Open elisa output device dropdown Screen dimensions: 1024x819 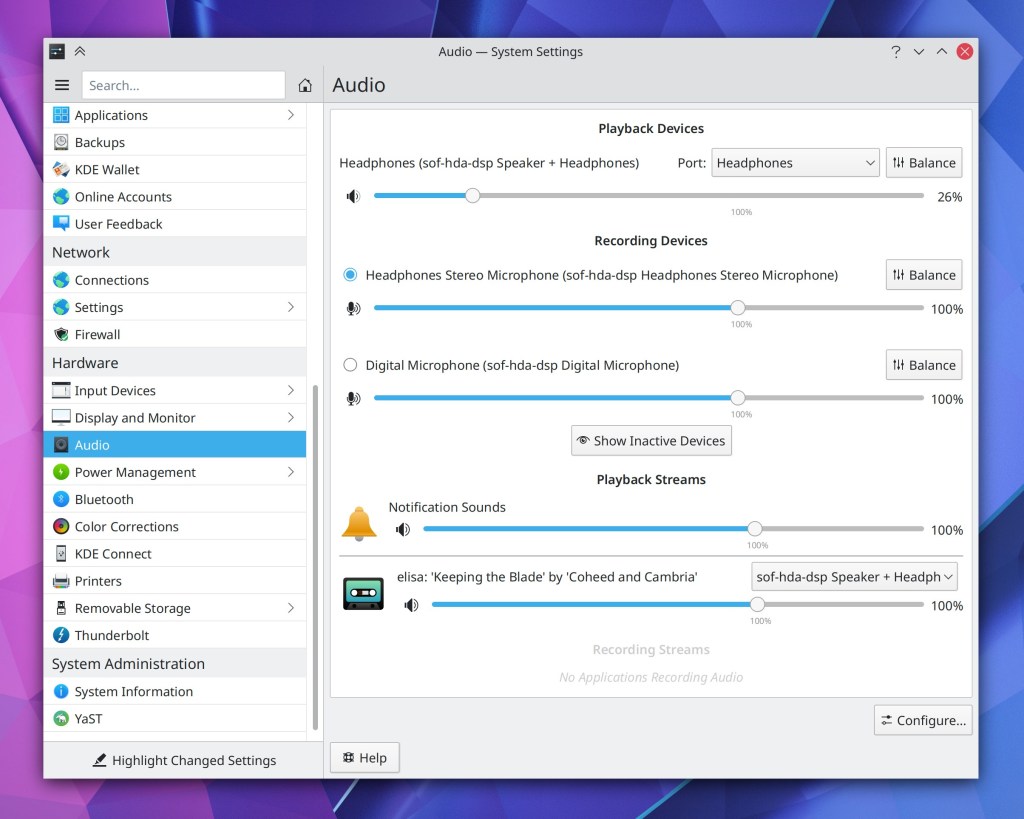[854, 577]
